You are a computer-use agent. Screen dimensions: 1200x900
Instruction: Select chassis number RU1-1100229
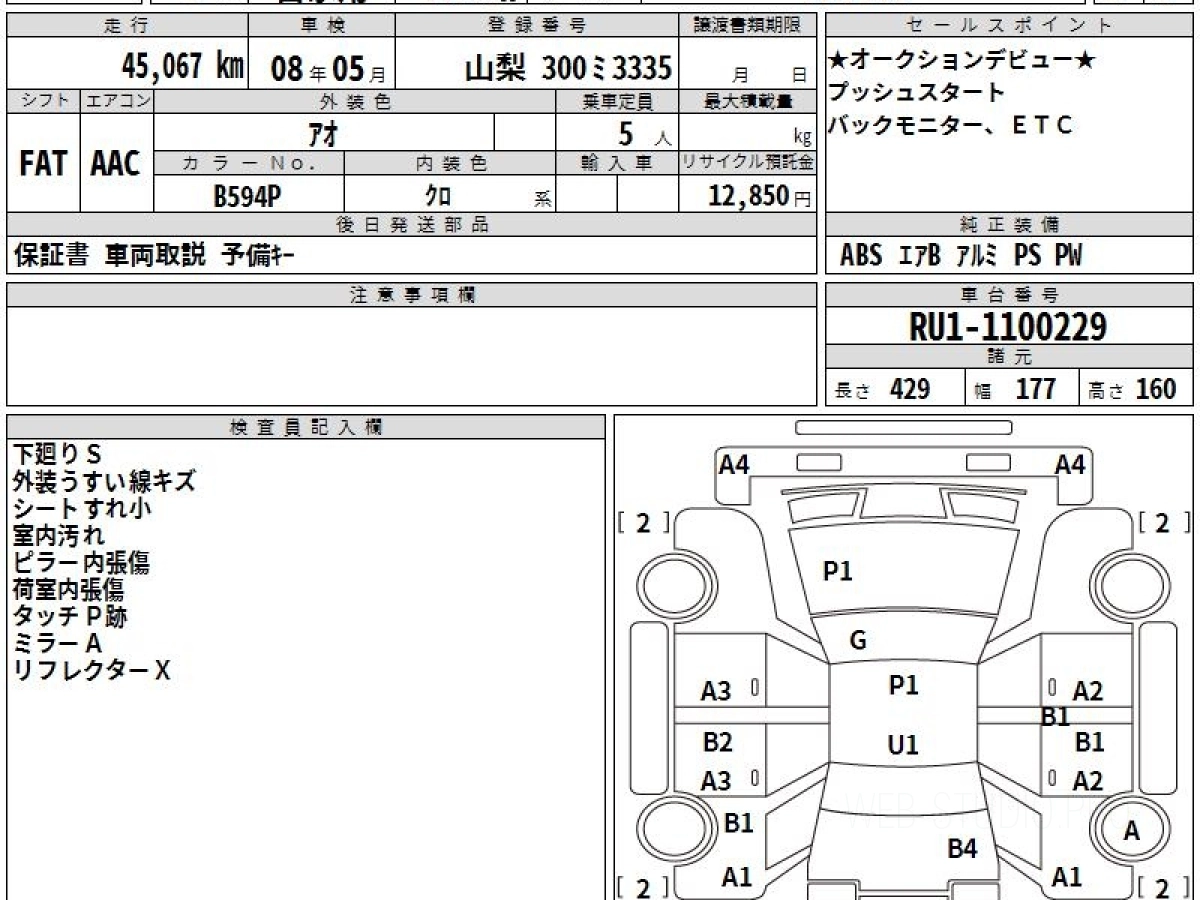click(1008, 326)
